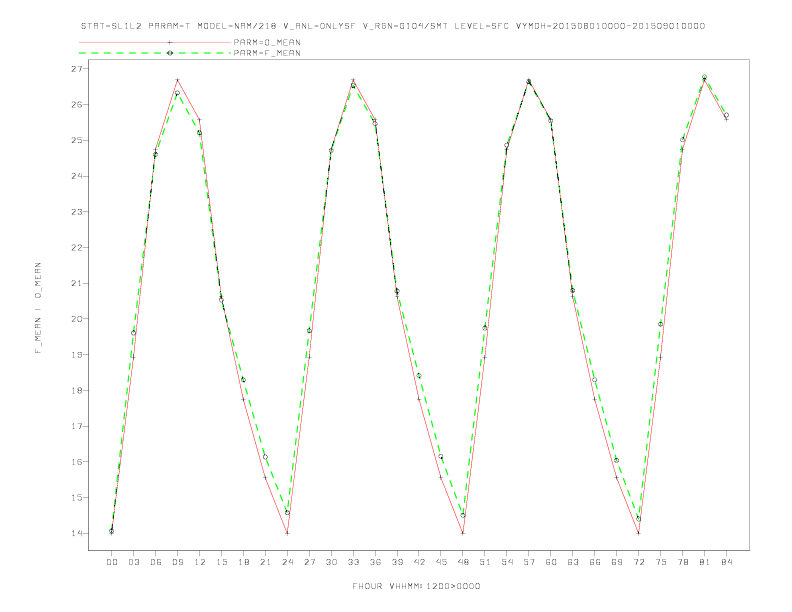Click y-axis tick label 19

(77, 354)
